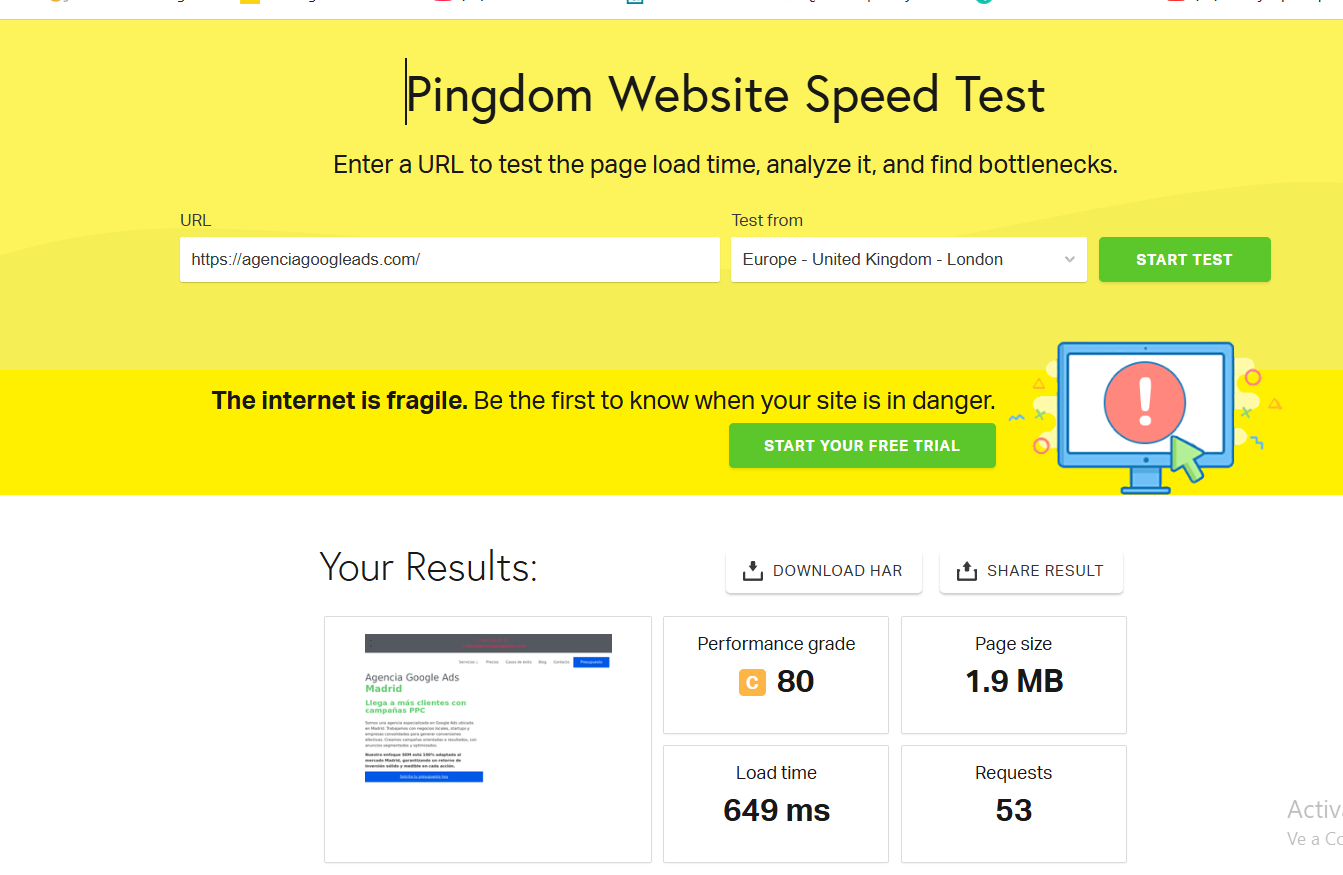This screenshot has width=1343, height=875.
Task: Click START YOUR FREE TRIAL button
Action: pyautogui.click(x=862, y=446)
